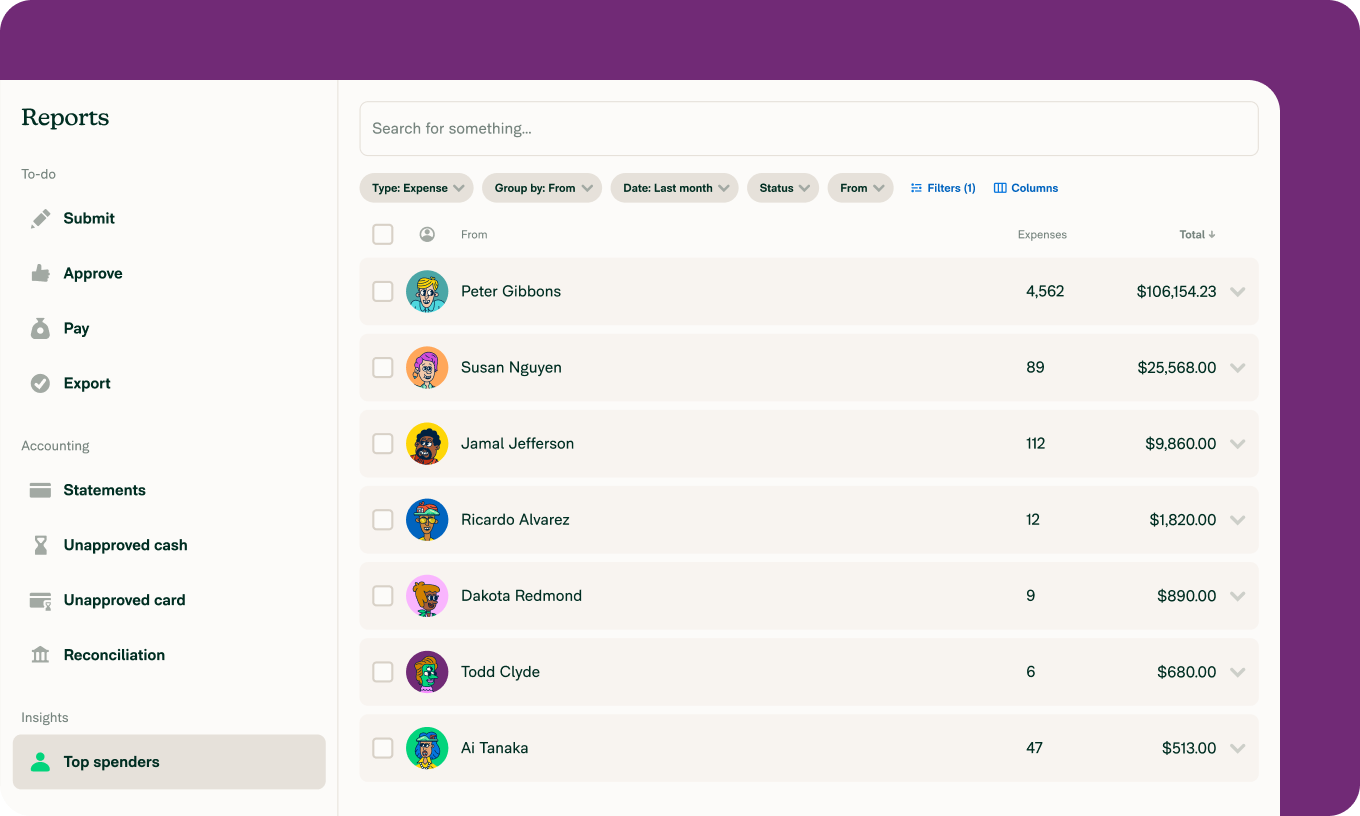The height and width of the screenshot is (816, 1360).
Task: Click the Approve thumbs-up icon
Action: coord(40,272)
